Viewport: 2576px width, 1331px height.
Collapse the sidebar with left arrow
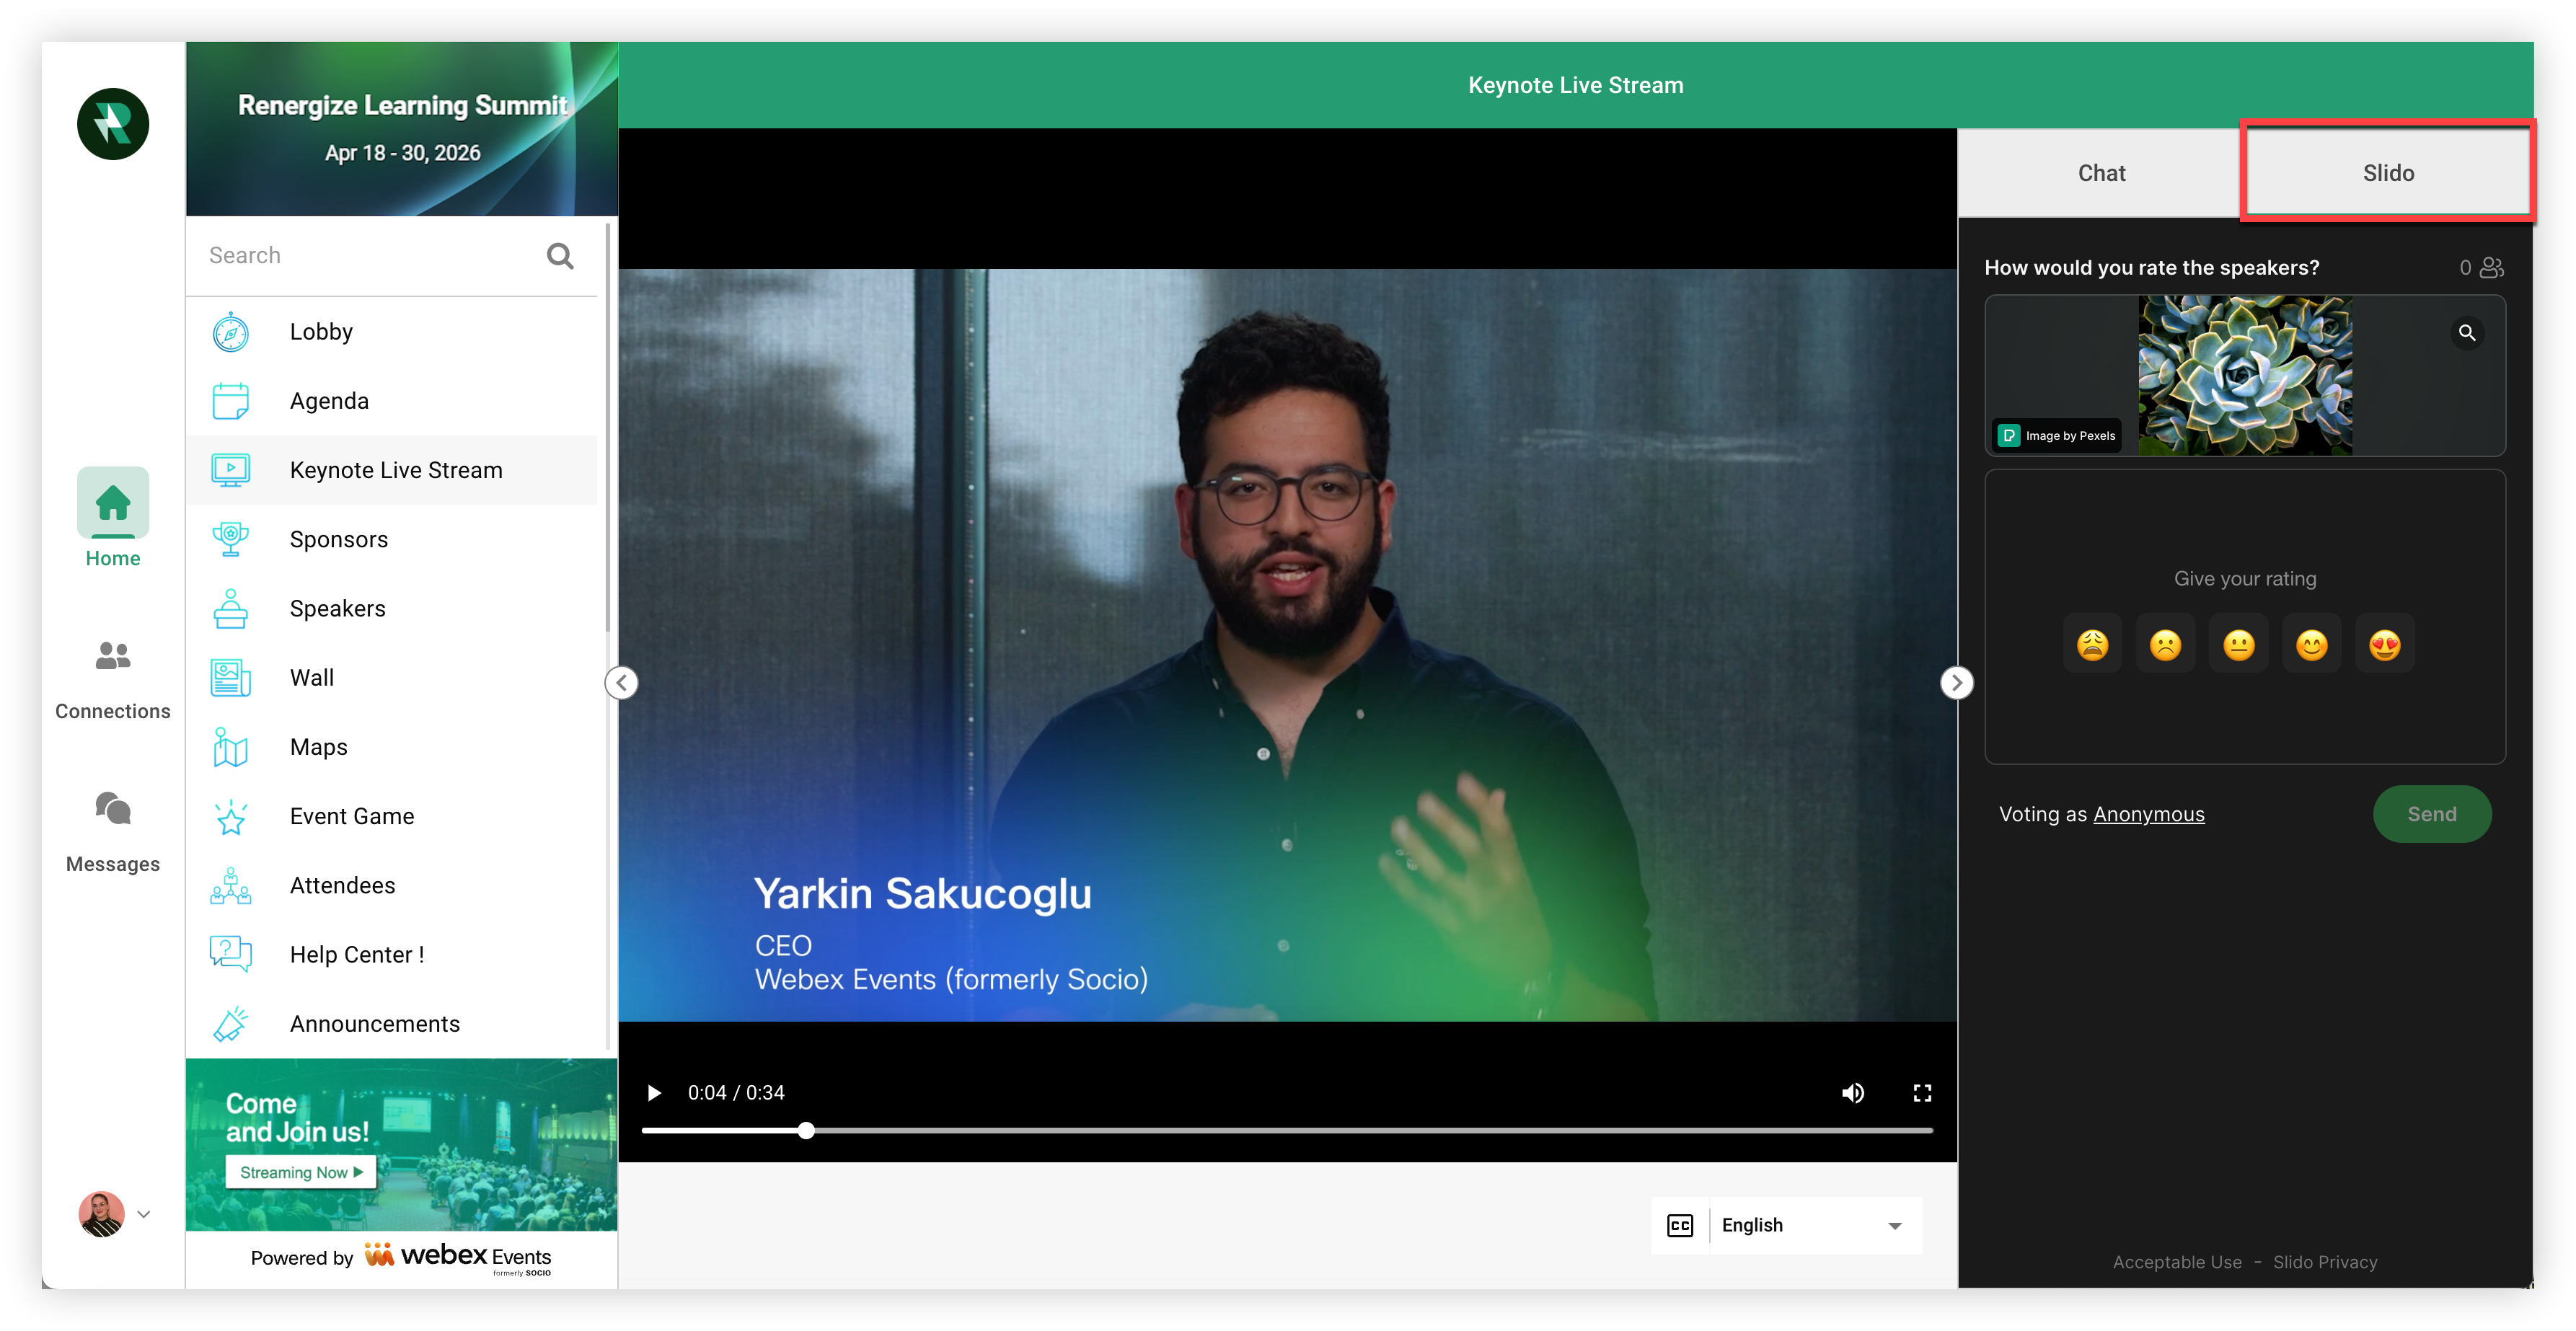[x=622, y=683]
